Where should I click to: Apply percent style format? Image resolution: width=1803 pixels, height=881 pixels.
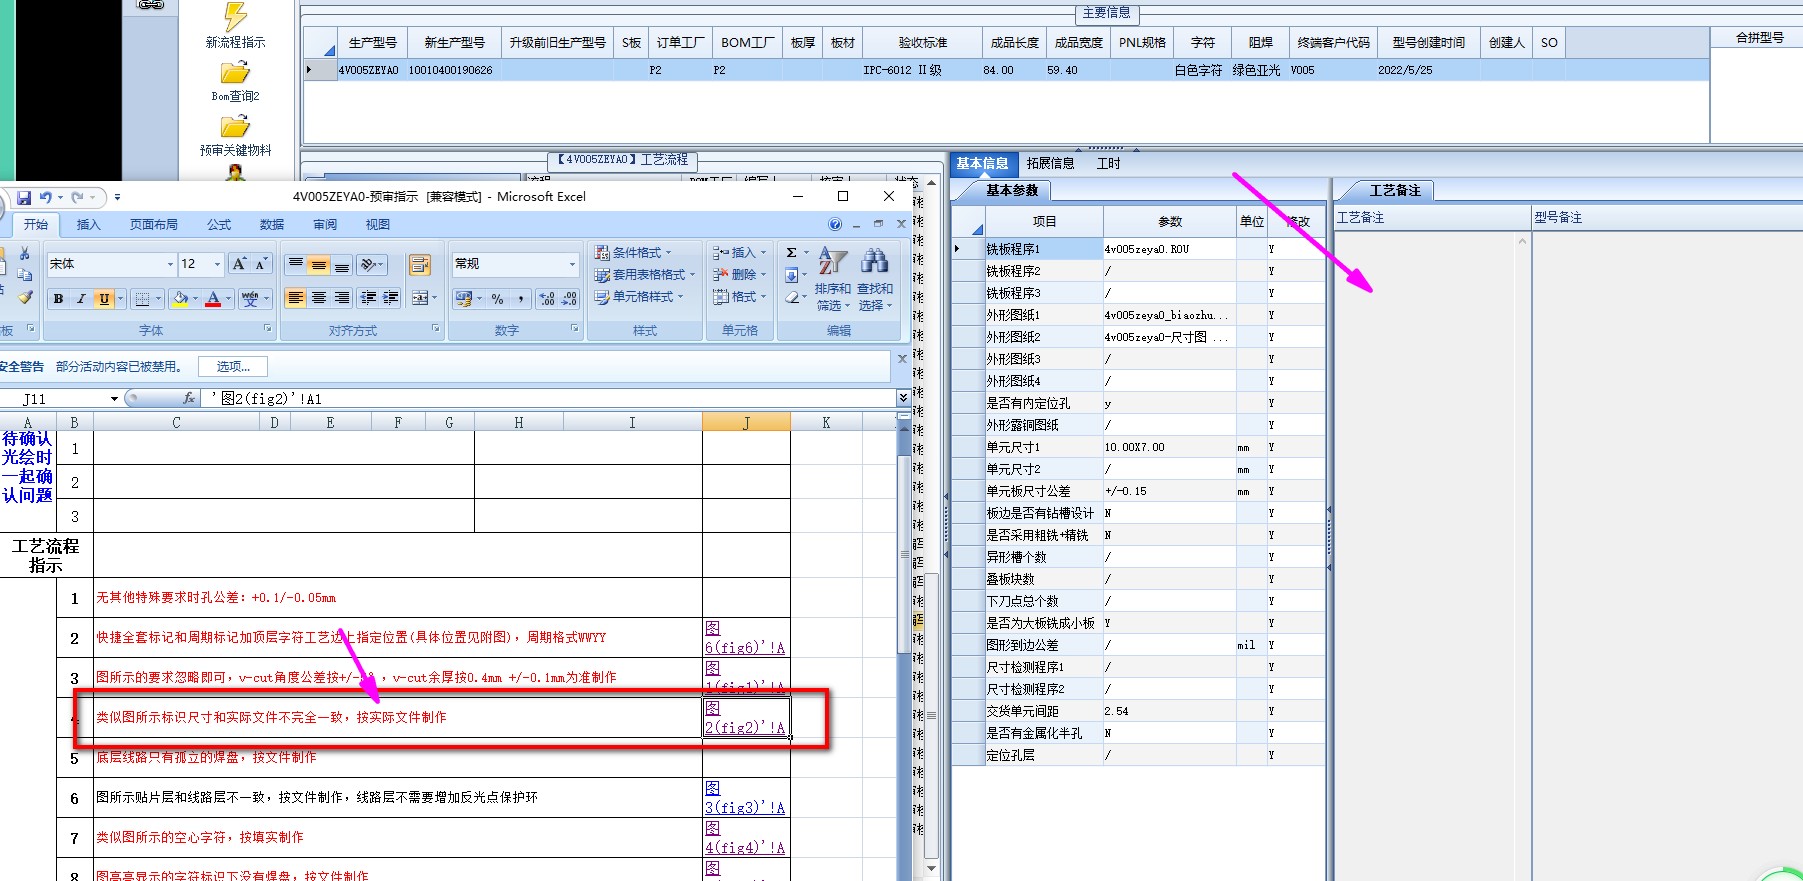coord(497,298)
